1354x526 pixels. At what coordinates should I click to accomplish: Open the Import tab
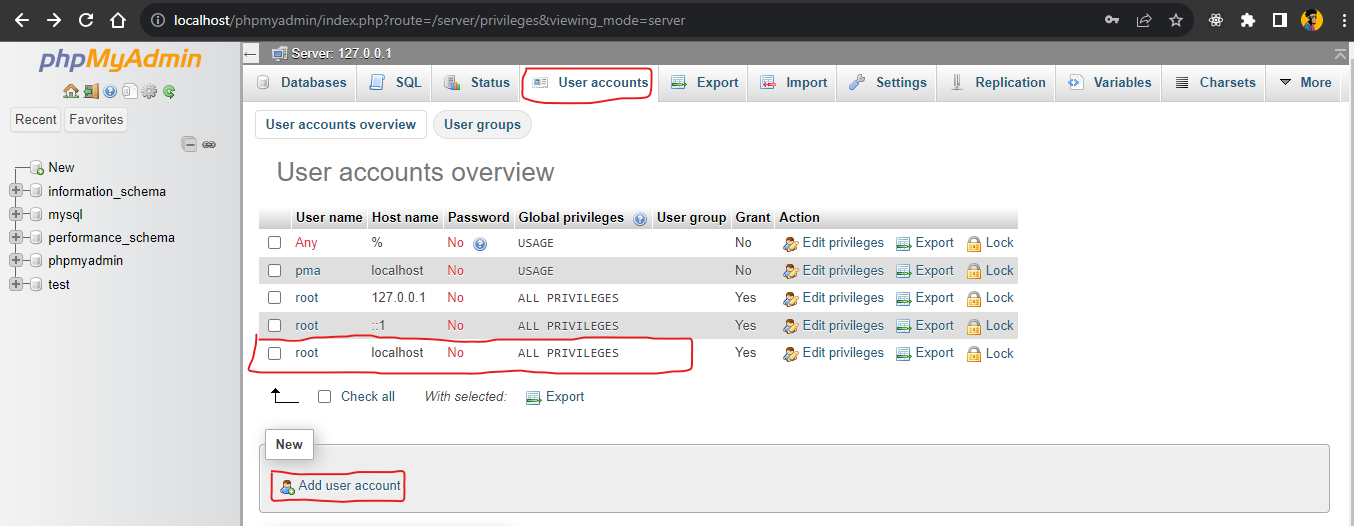(x=794, y=83)
